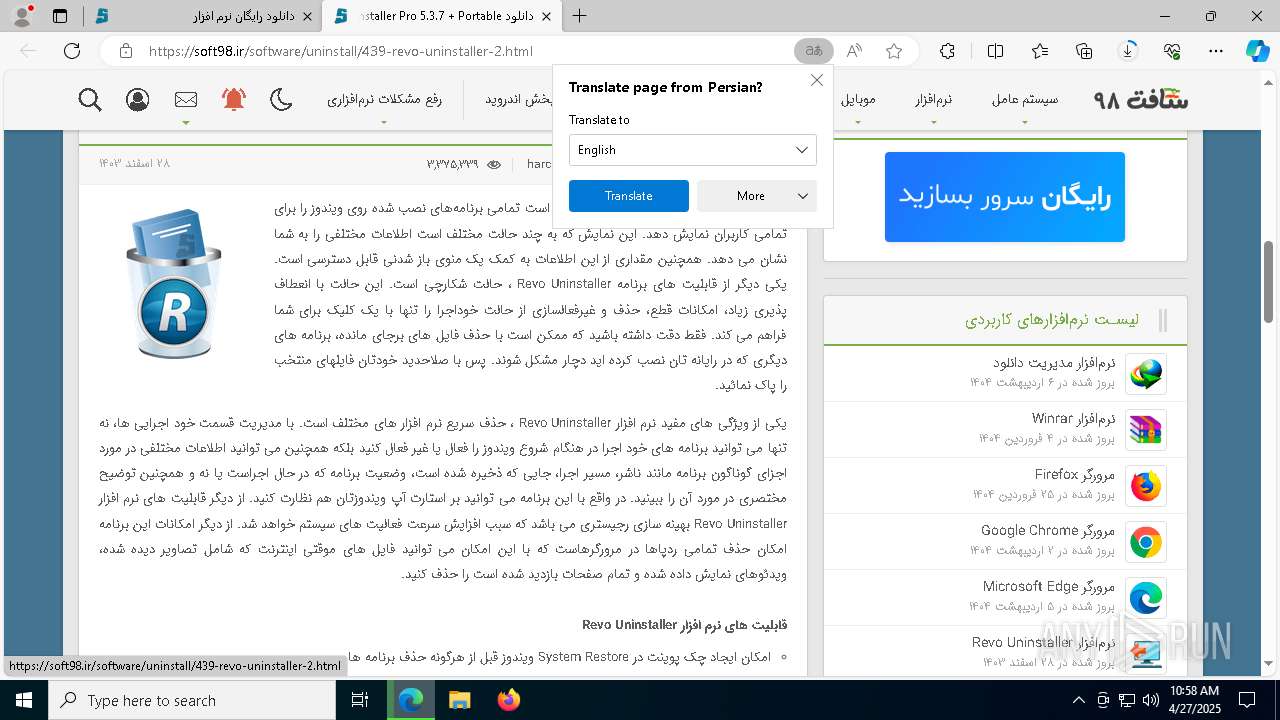Open the مرورگر Google Chrome link

[1048, 531]
